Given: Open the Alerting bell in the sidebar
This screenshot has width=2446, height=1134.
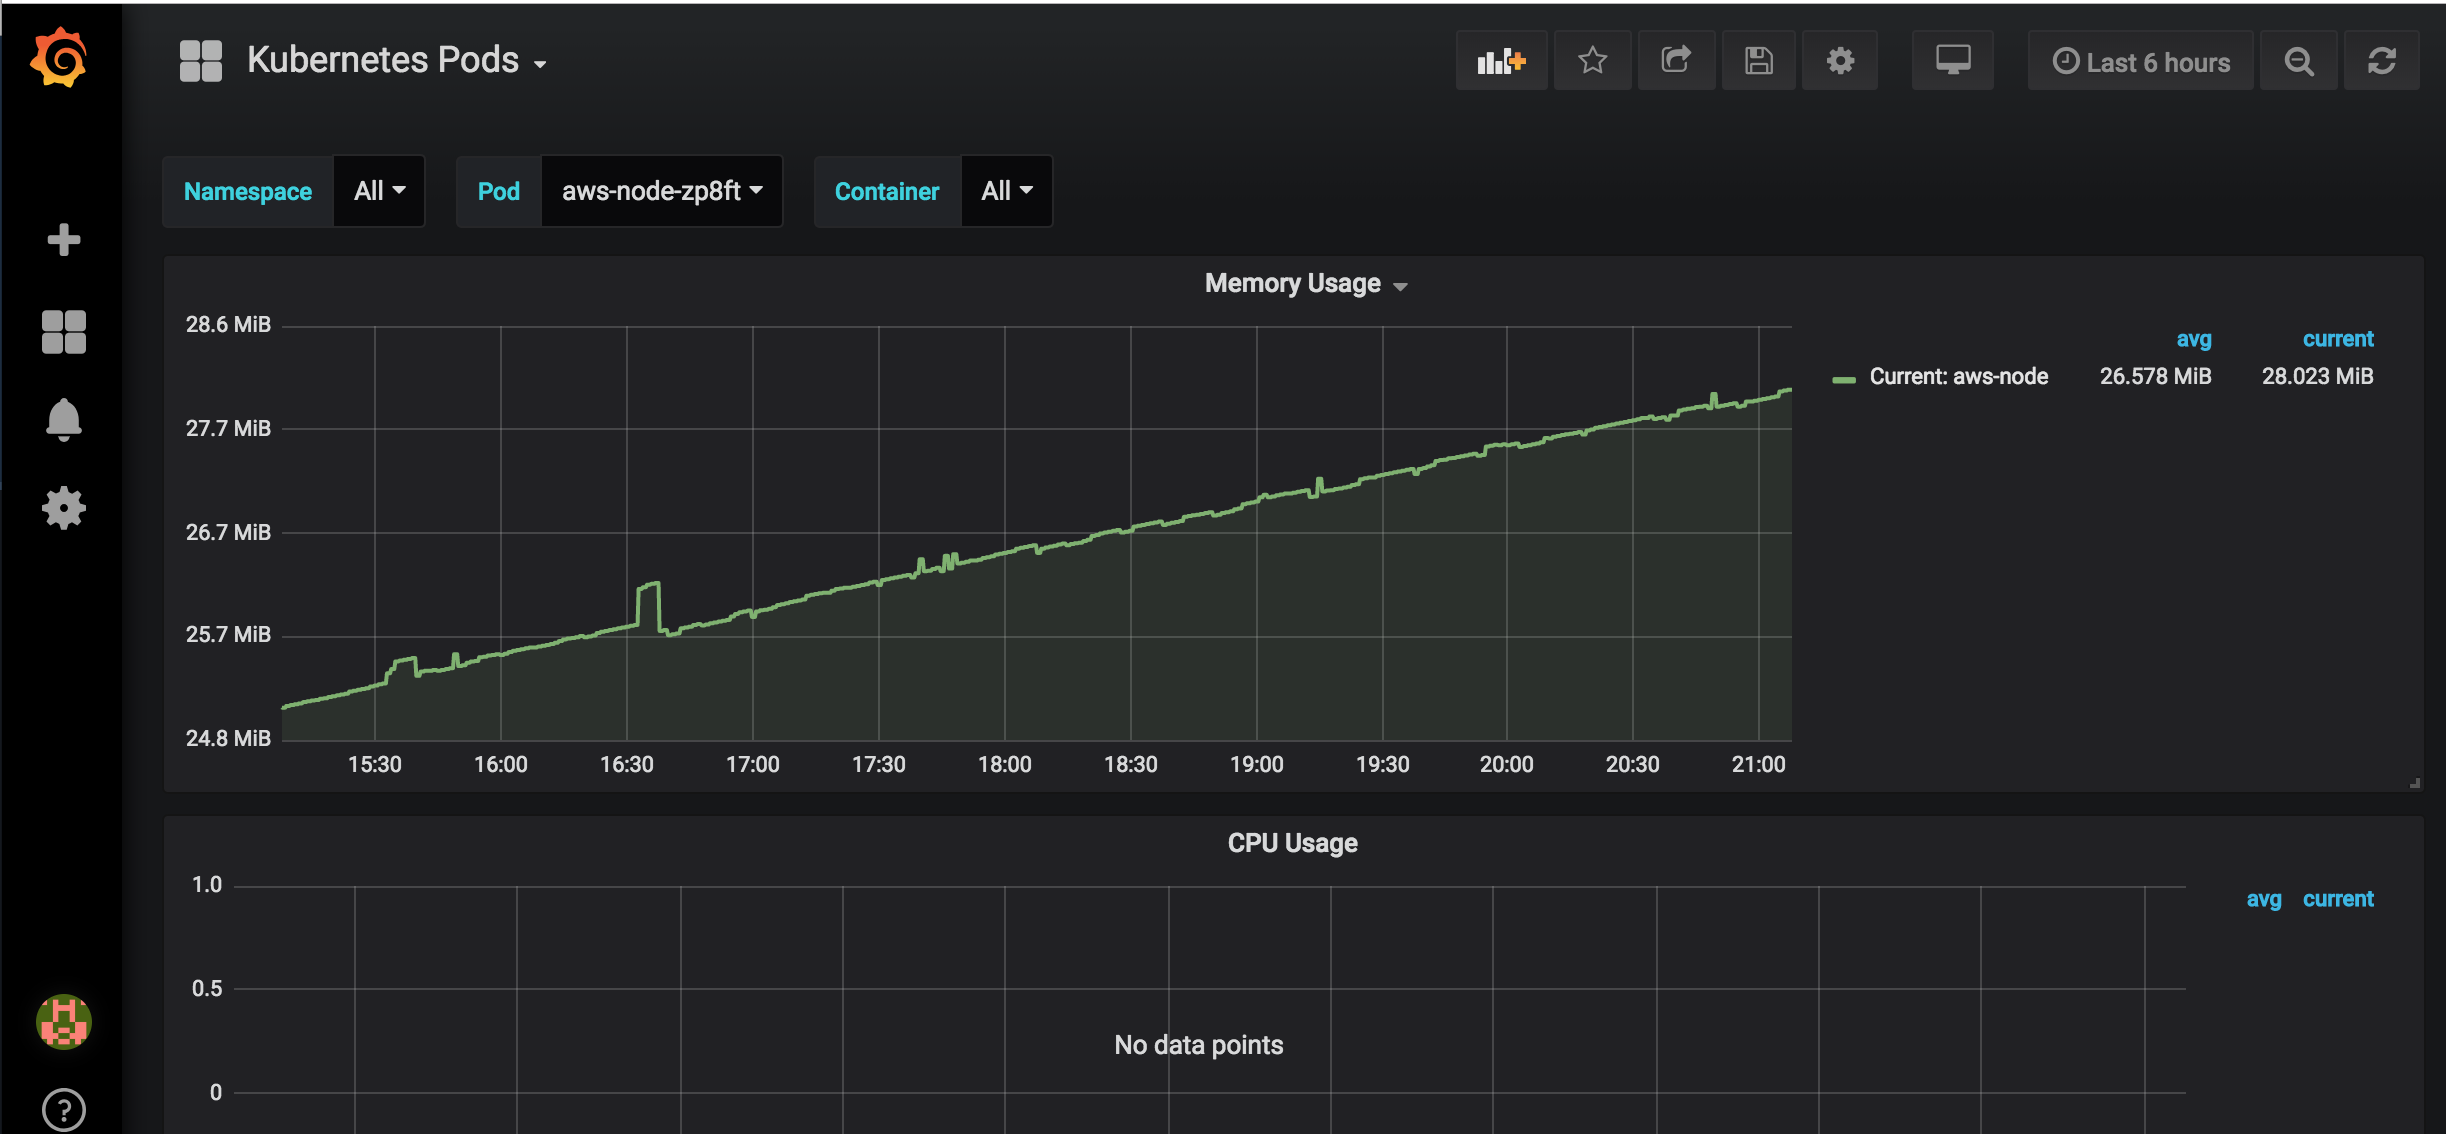Looking at the screenshot, I should pyautogui.click(x=63, y=419).
